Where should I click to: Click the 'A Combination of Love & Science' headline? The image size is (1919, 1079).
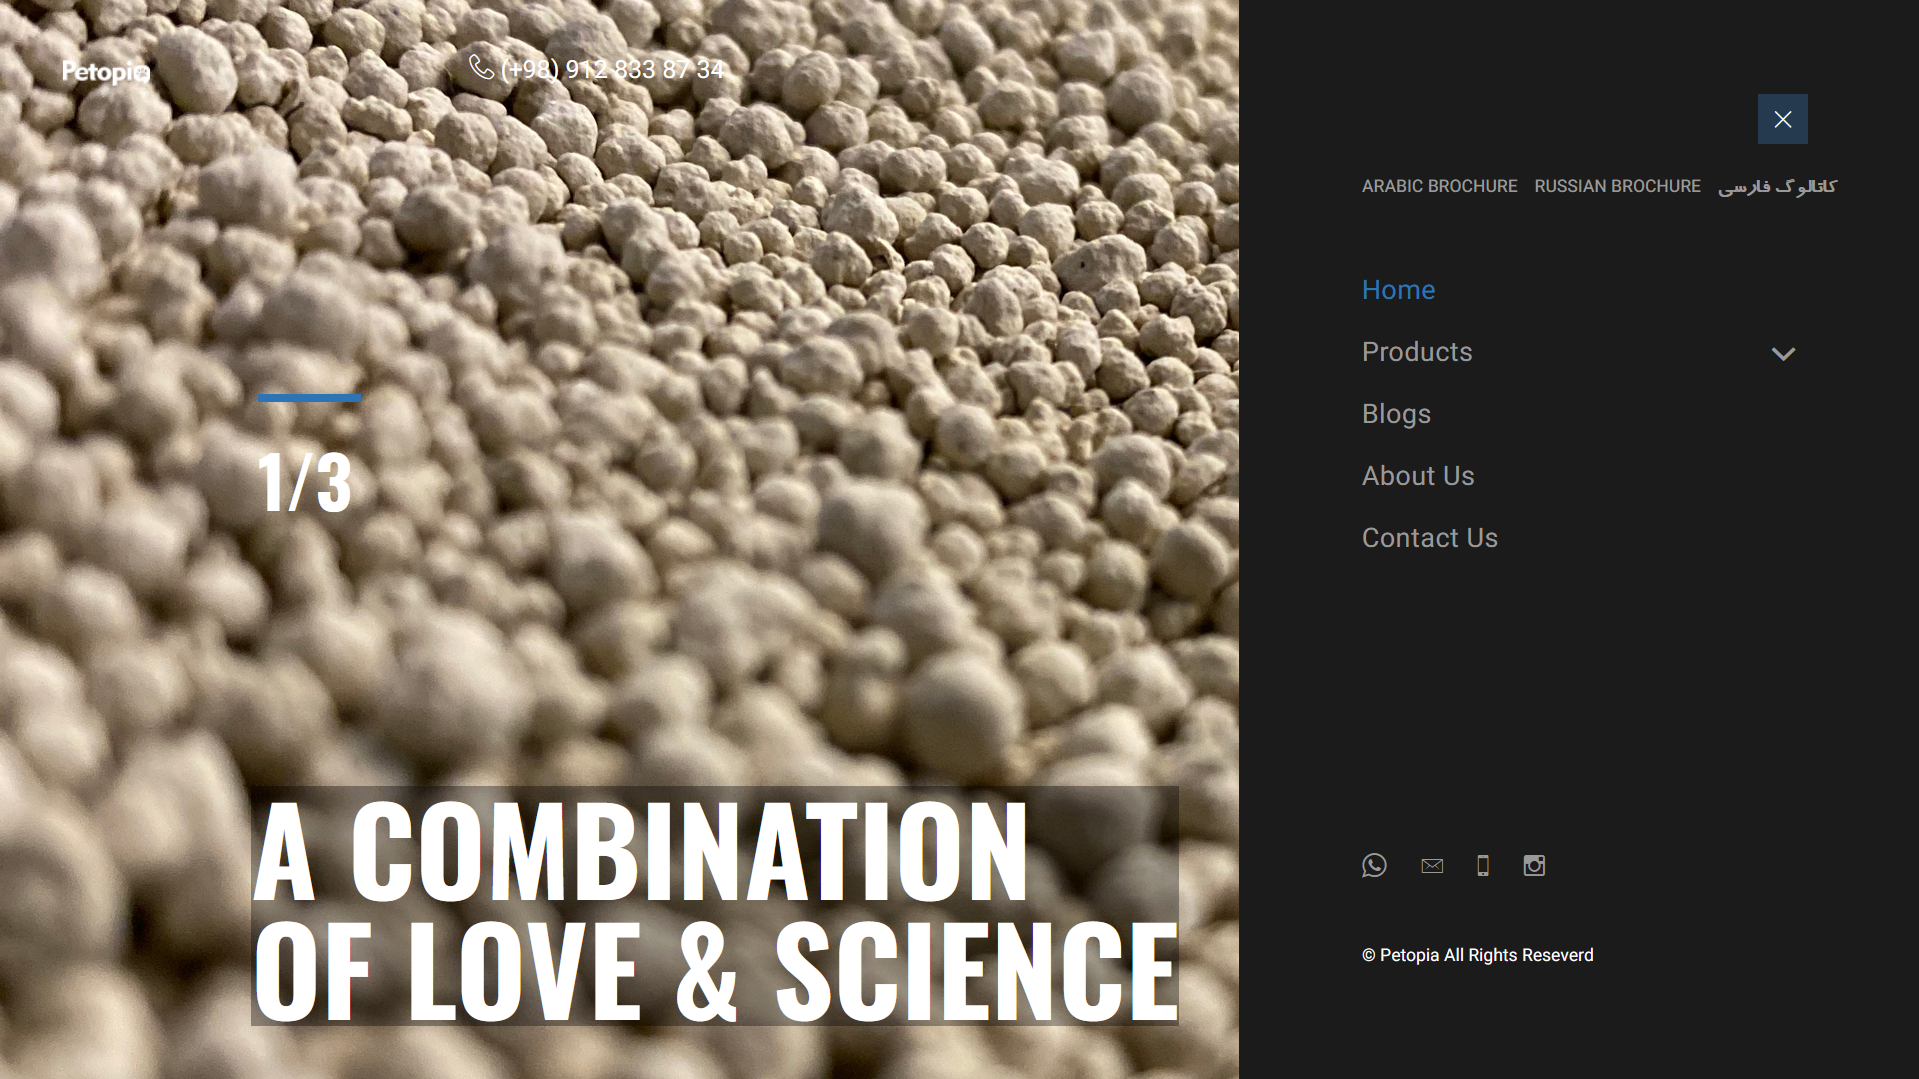[715, 907]
